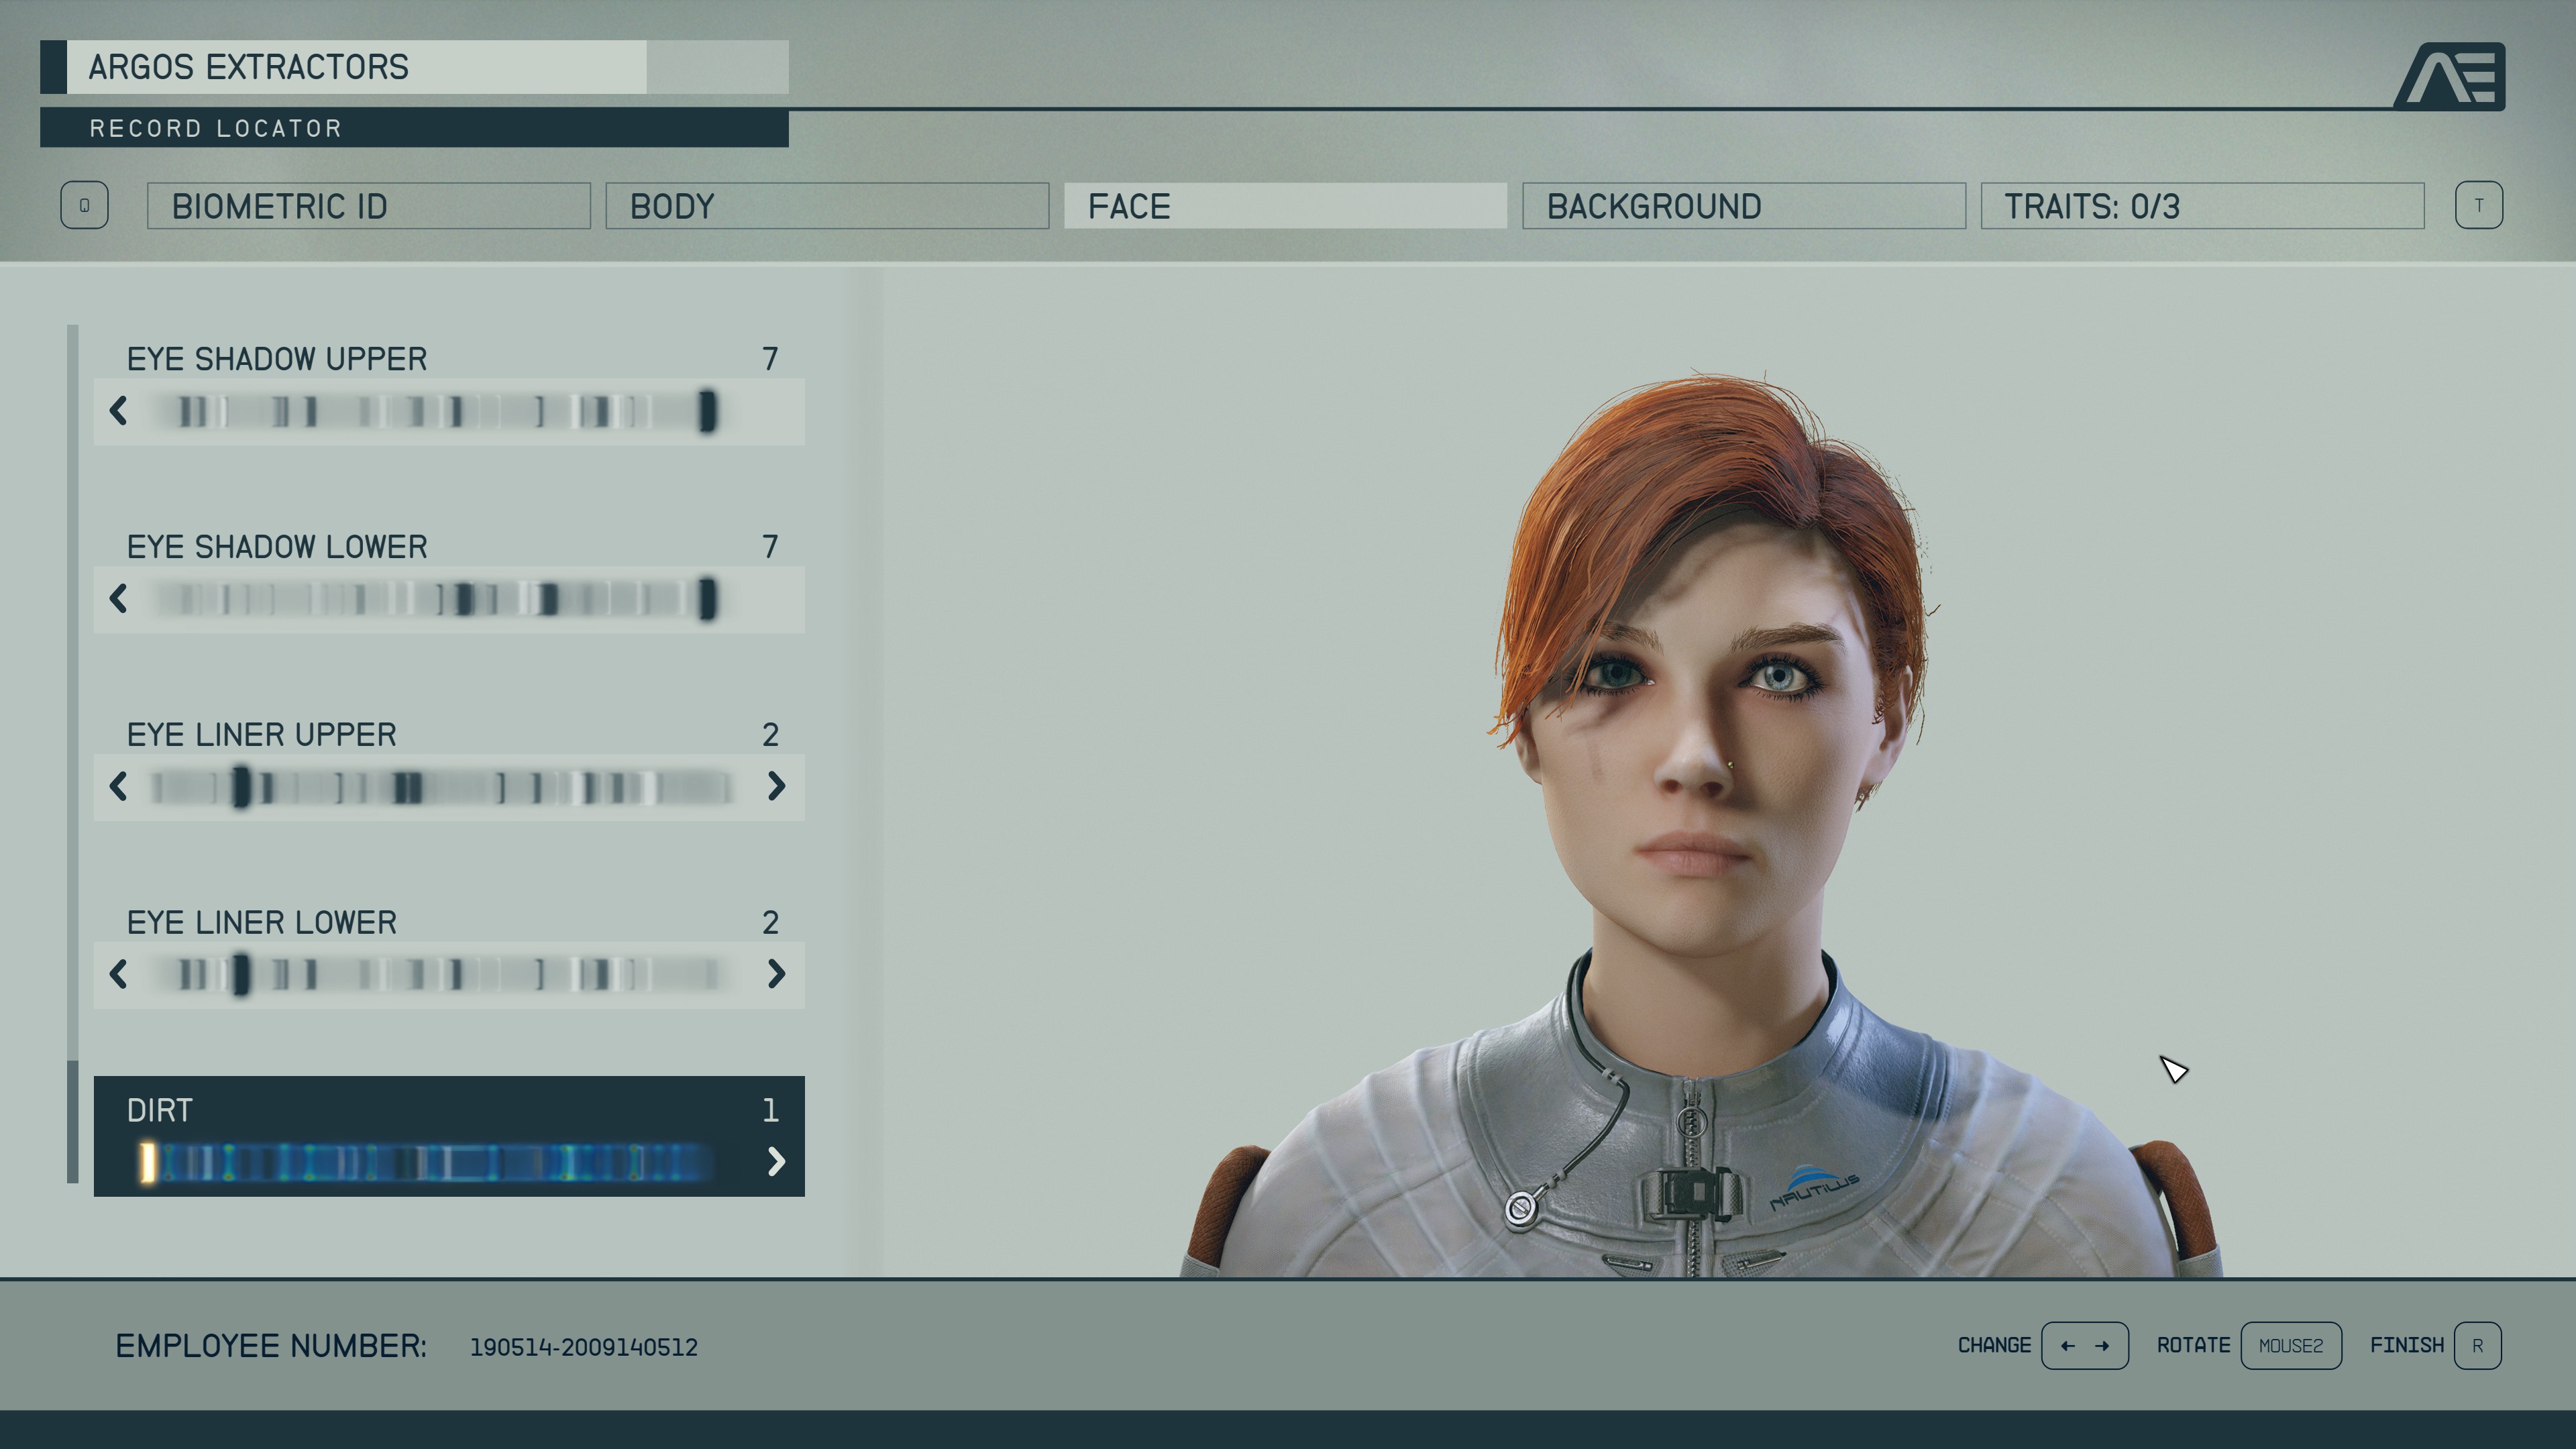Screen dimensions: 2576x1449
Task: Increase Eye Liner Lower with right arrow
Action: [776, 974]
